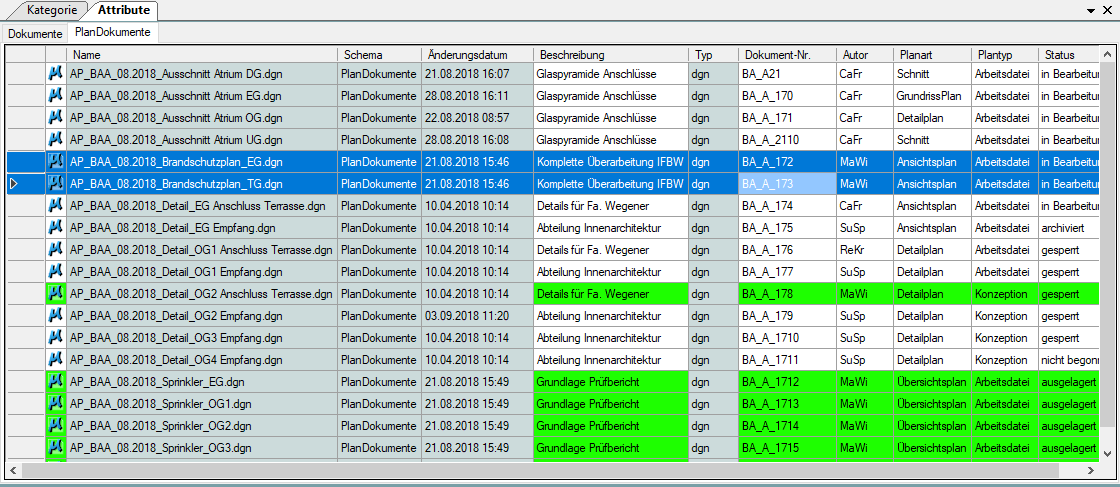Image resolution: width=1120 pixels, height=487 pixels.
Task: Click horizontal scrollbar left arrow
Action: 14,470
